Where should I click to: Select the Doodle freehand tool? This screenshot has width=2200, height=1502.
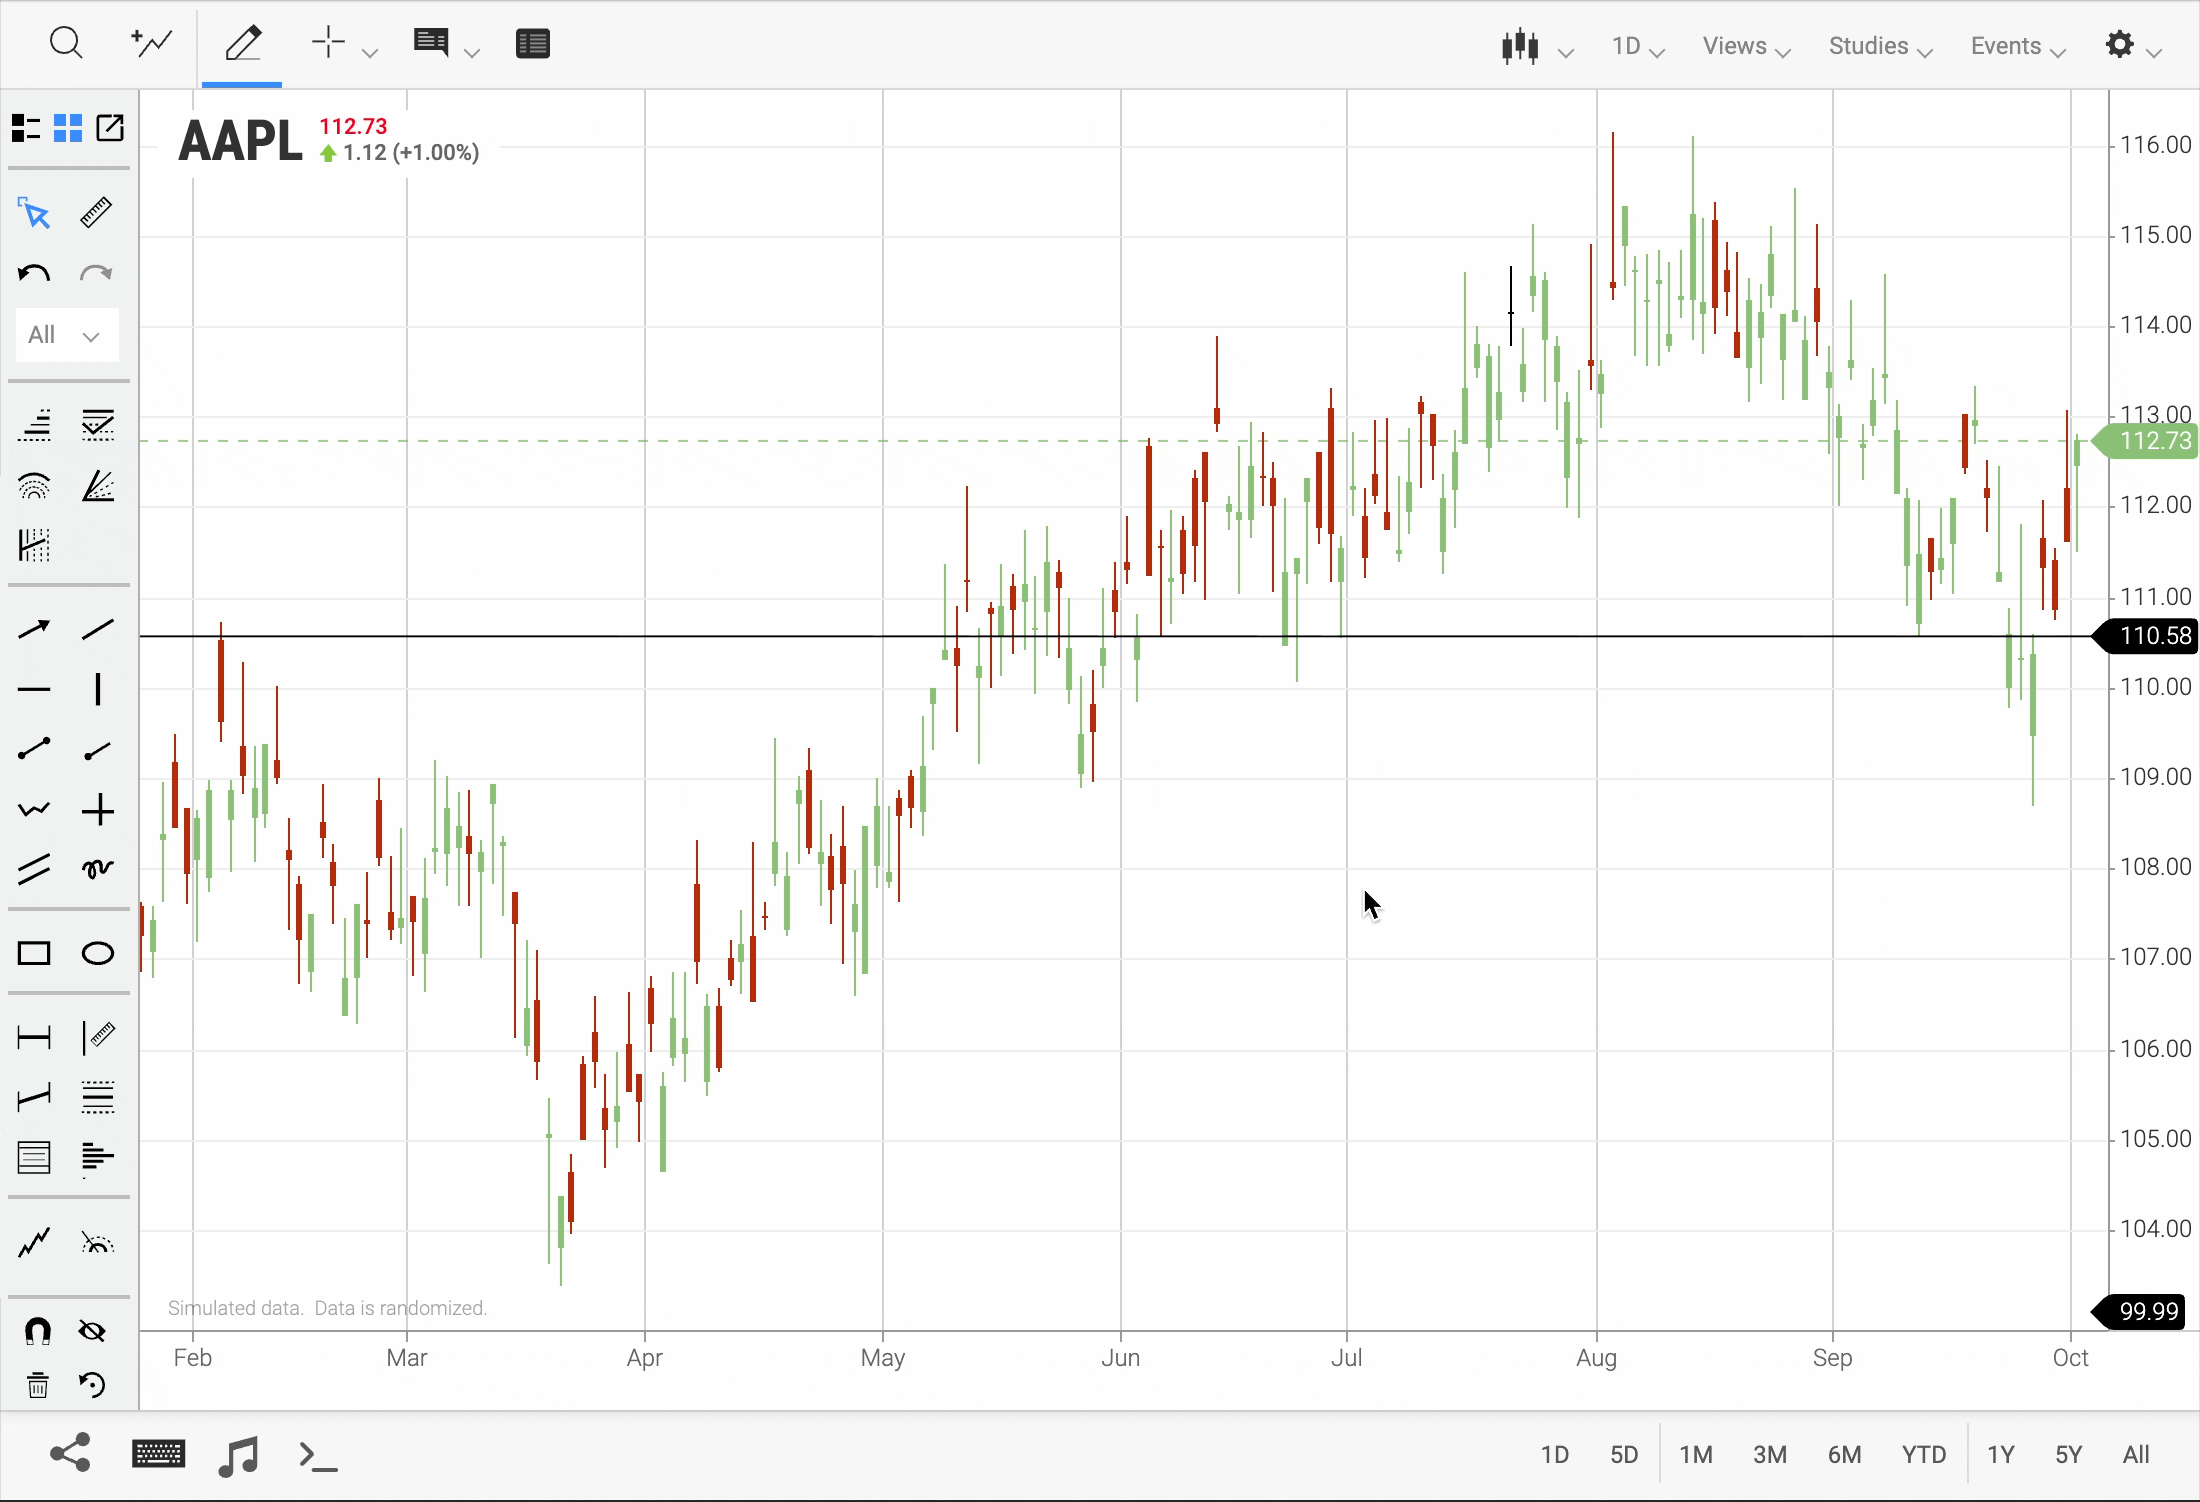coord(97,869)
